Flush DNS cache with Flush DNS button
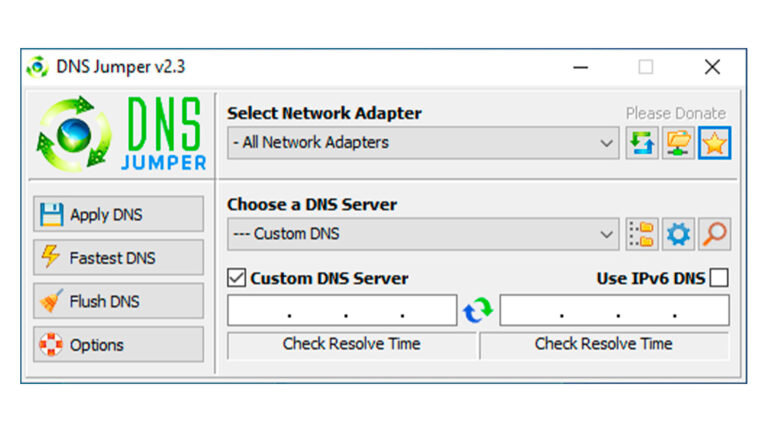 click(119, 301)
